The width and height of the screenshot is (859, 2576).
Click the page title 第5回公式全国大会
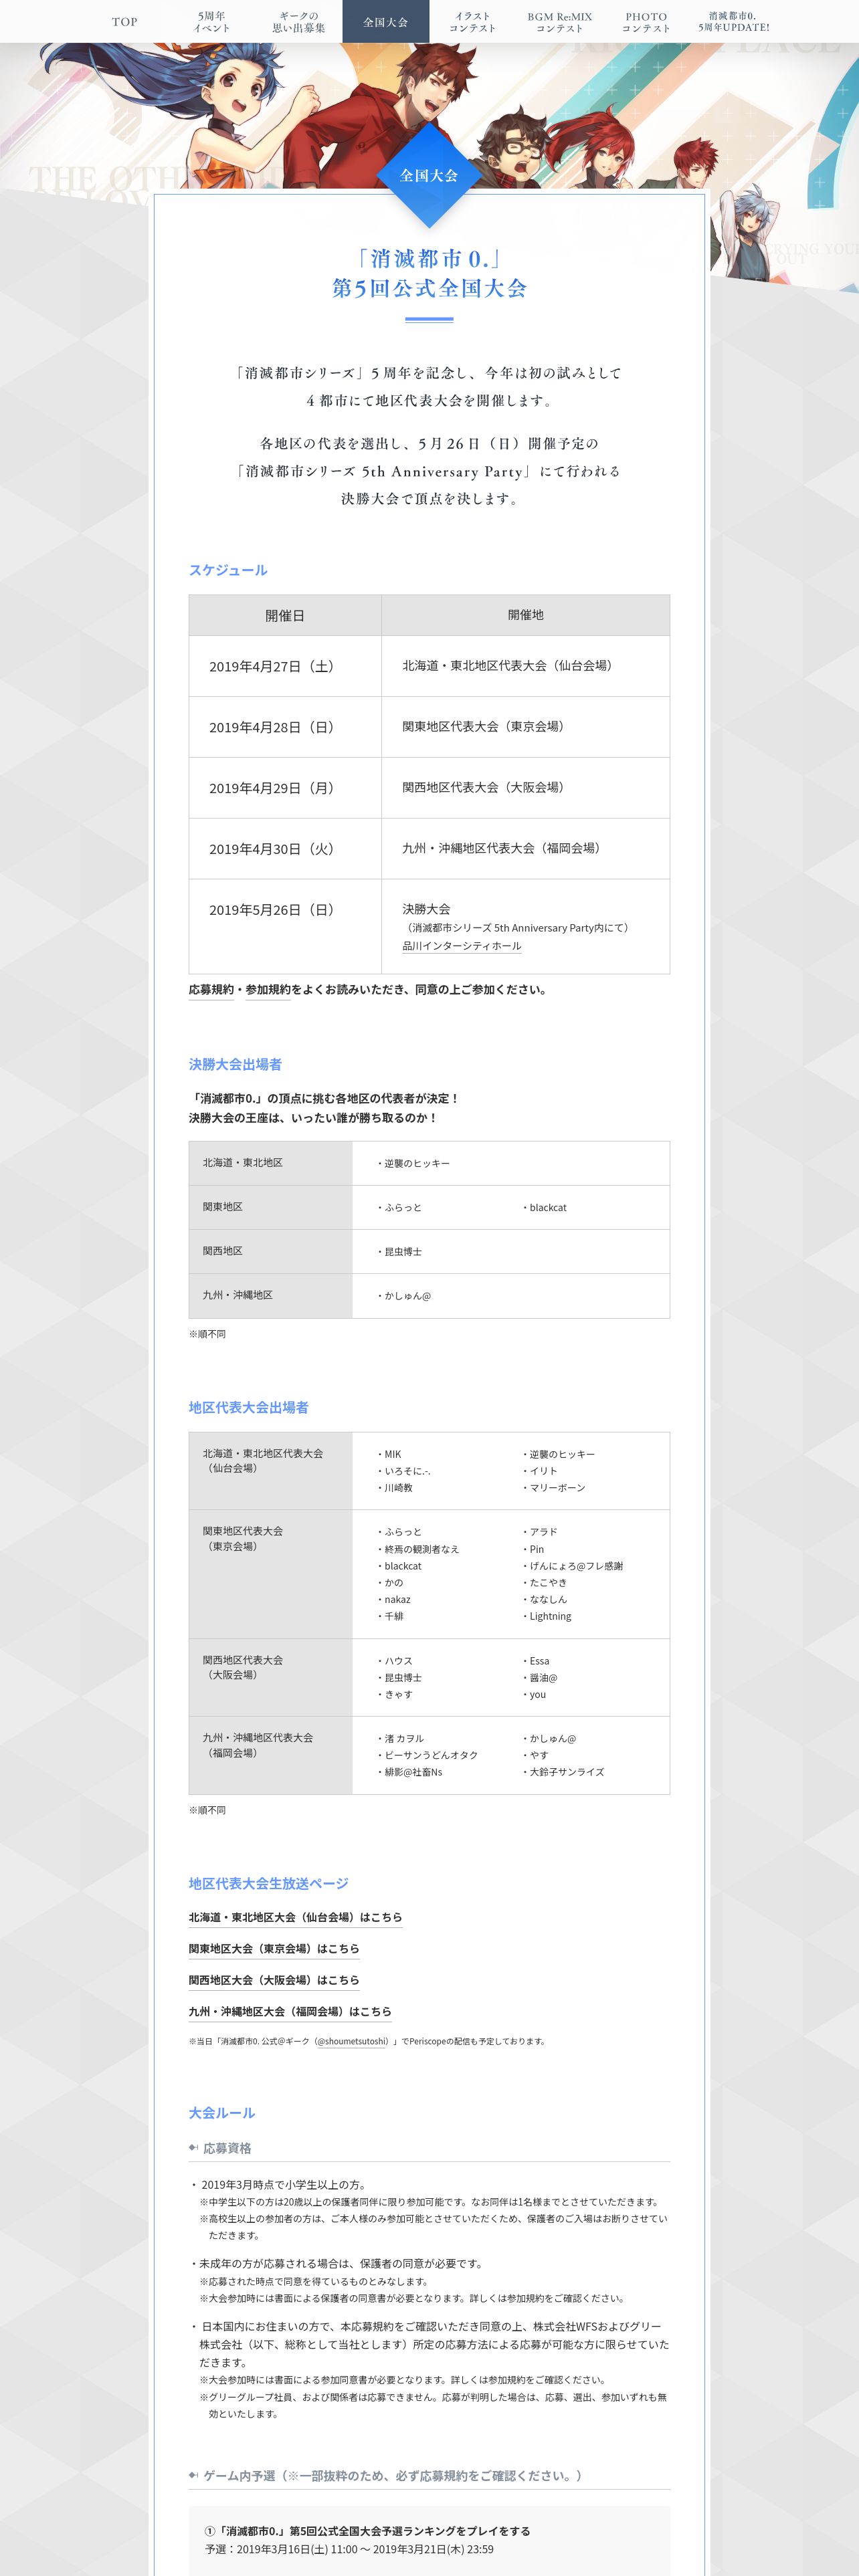[x=429, y=288]
